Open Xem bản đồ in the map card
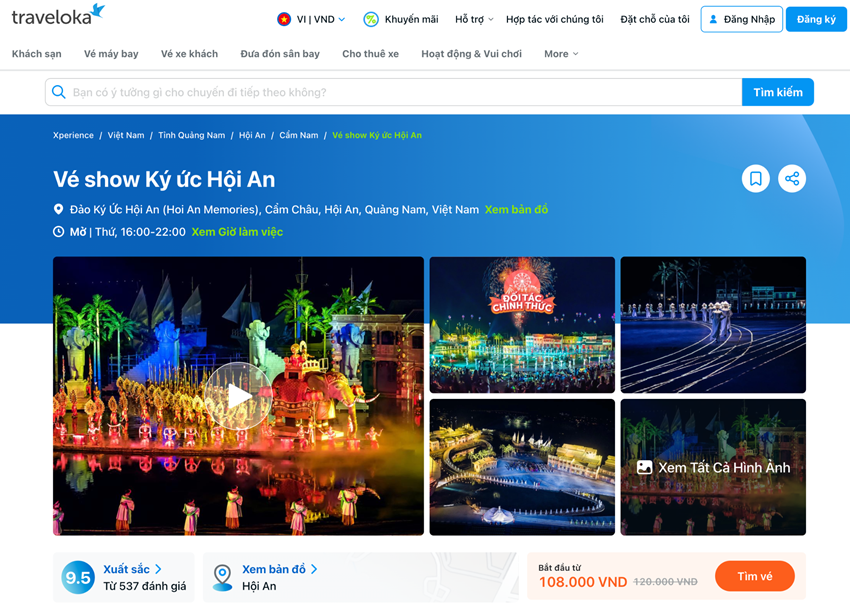Image resolution: width=850 pixels, height=606 pixels. tap(274, 569)
